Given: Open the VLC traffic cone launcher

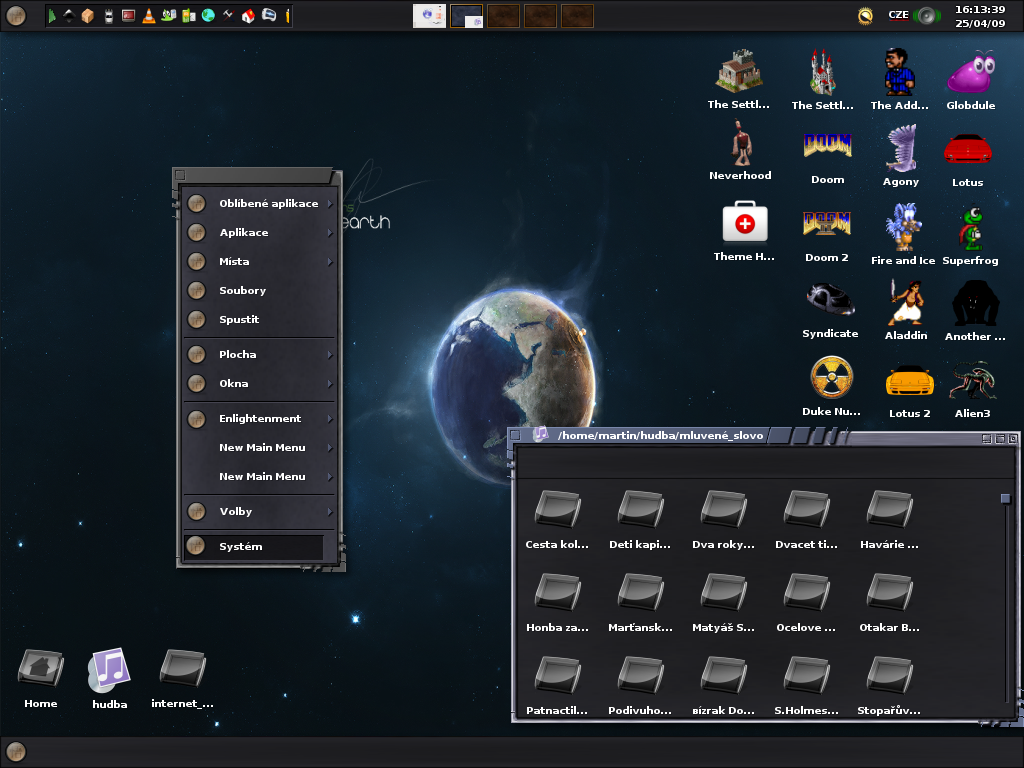Looking at the screenshot, I should pyautogui.click(x=149, y=15).
